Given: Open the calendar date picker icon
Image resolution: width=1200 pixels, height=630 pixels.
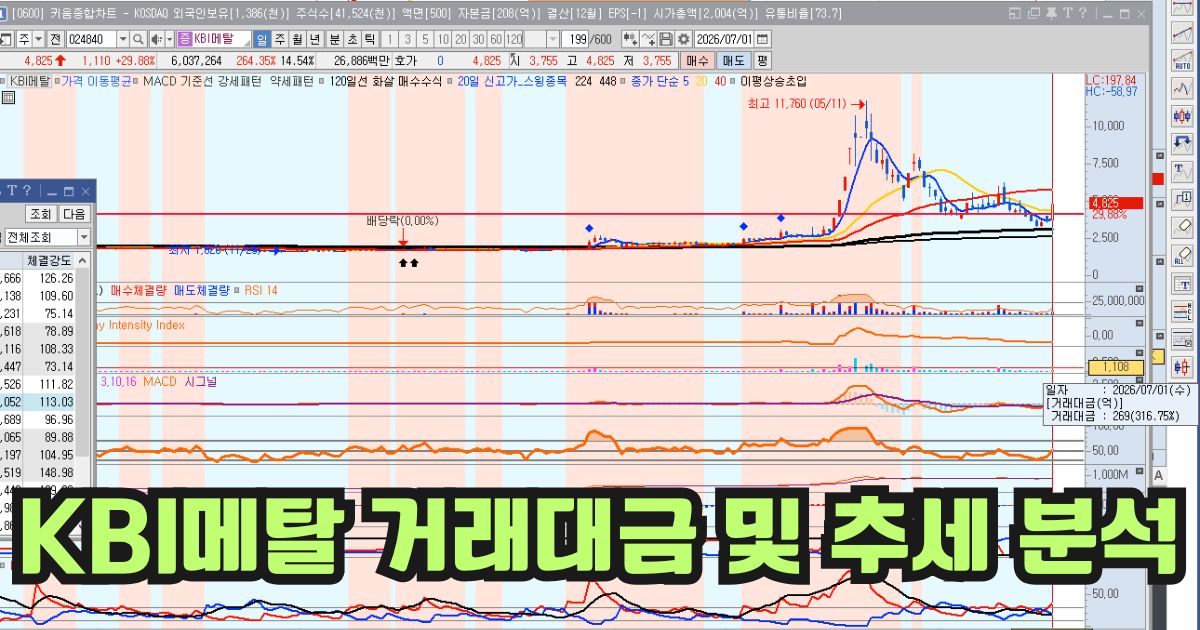Looking at the screenshot, I should click(x=762, y=39).
